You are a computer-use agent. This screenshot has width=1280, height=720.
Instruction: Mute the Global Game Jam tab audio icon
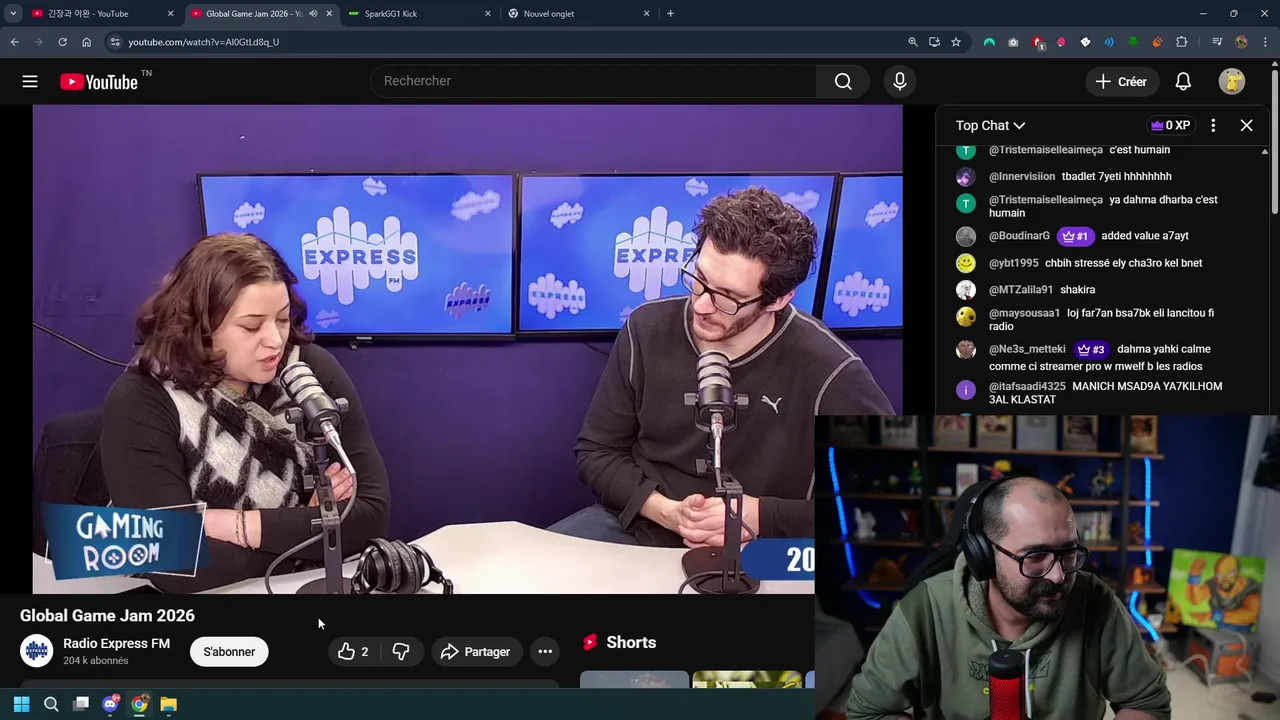pos(313,14)
